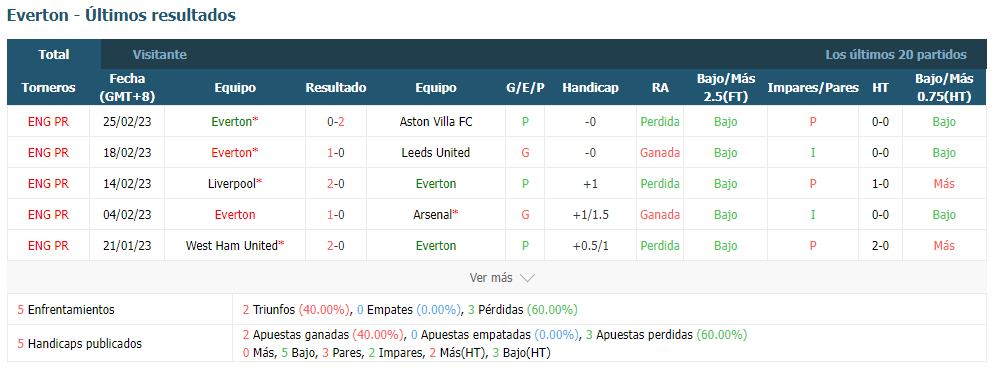Image resolution: width=996 pixels, height=368 pixels.
Task: Click Everton in the 04/02/23 row
Action: (235, 215)
